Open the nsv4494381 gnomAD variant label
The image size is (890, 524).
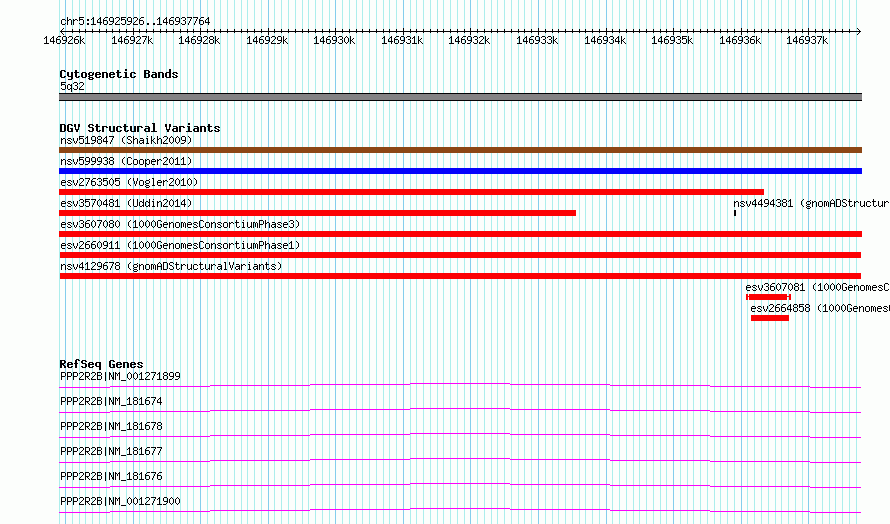(x=811, y=203)
